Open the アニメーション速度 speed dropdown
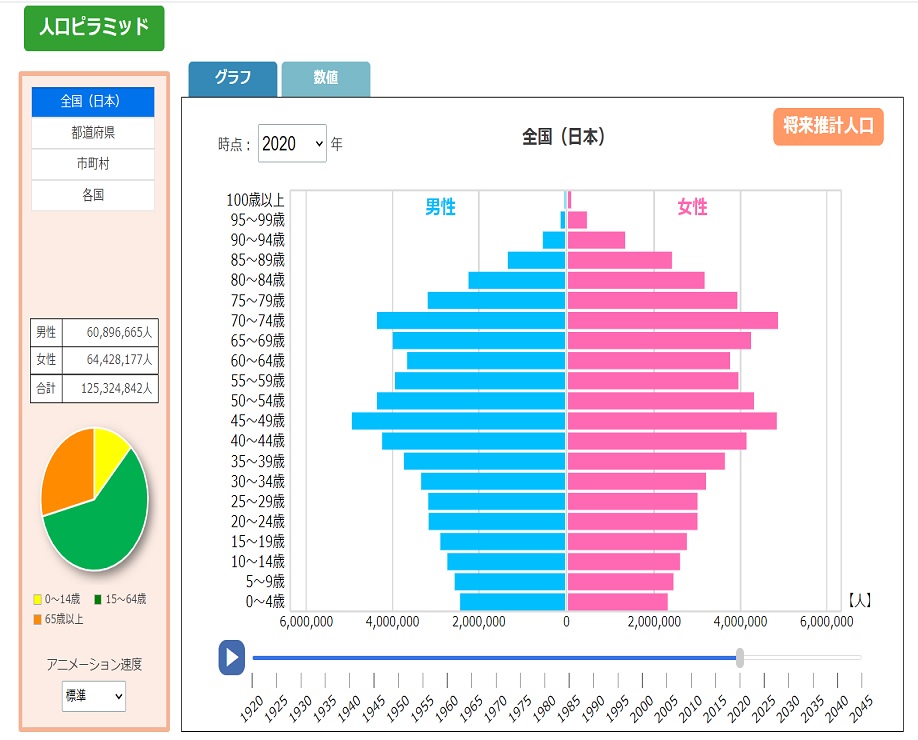The height and width of the screenshot is (740, 918). (94, 695)
